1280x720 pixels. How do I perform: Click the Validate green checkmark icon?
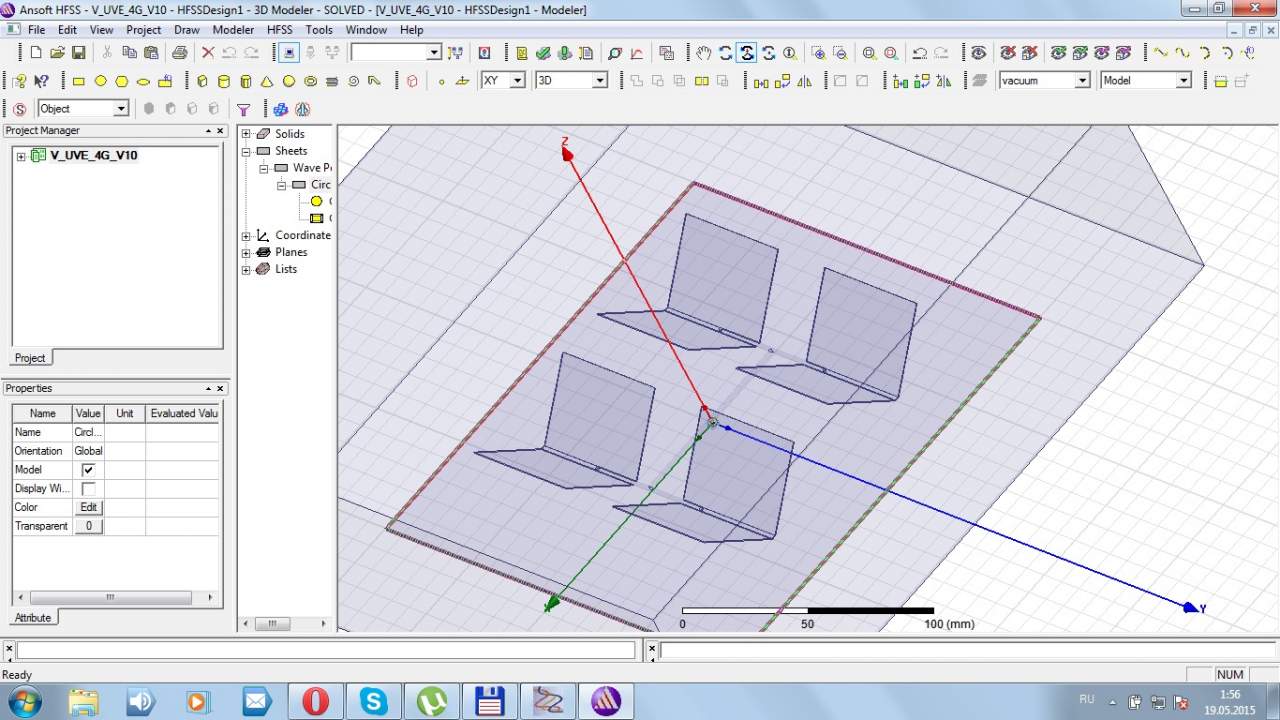point(543,53)
